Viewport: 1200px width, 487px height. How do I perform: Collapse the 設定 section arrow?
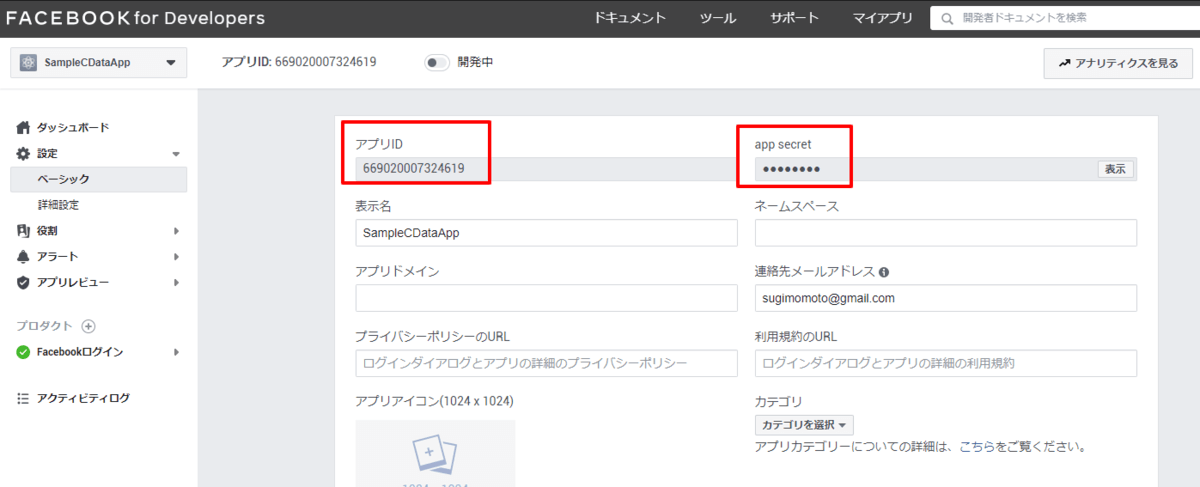pos(176,154)
